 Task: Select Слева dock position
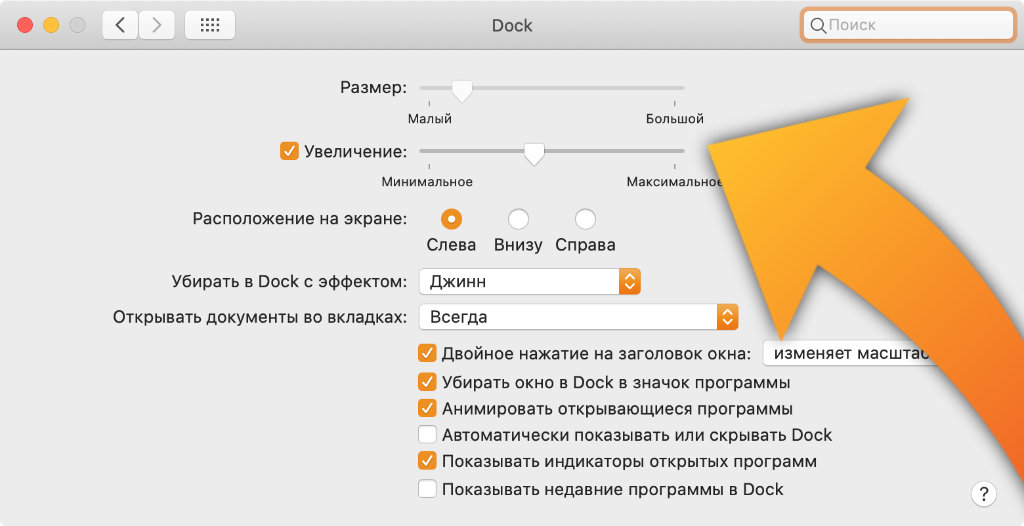[x=451, y=219]
